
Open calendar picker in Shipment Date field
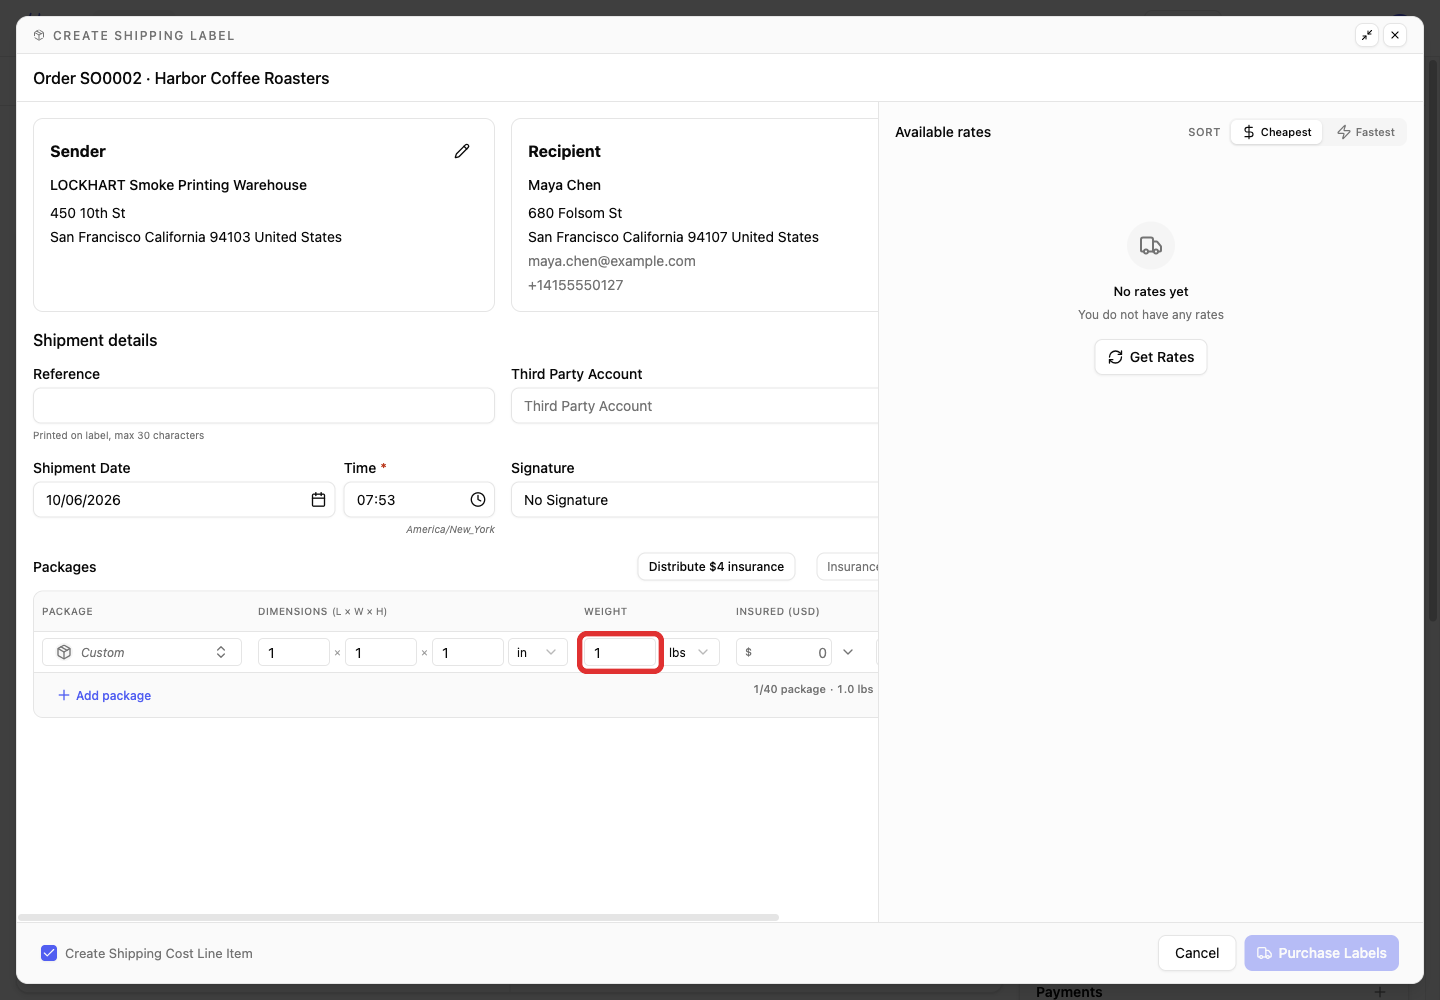(x=318, y=500)
